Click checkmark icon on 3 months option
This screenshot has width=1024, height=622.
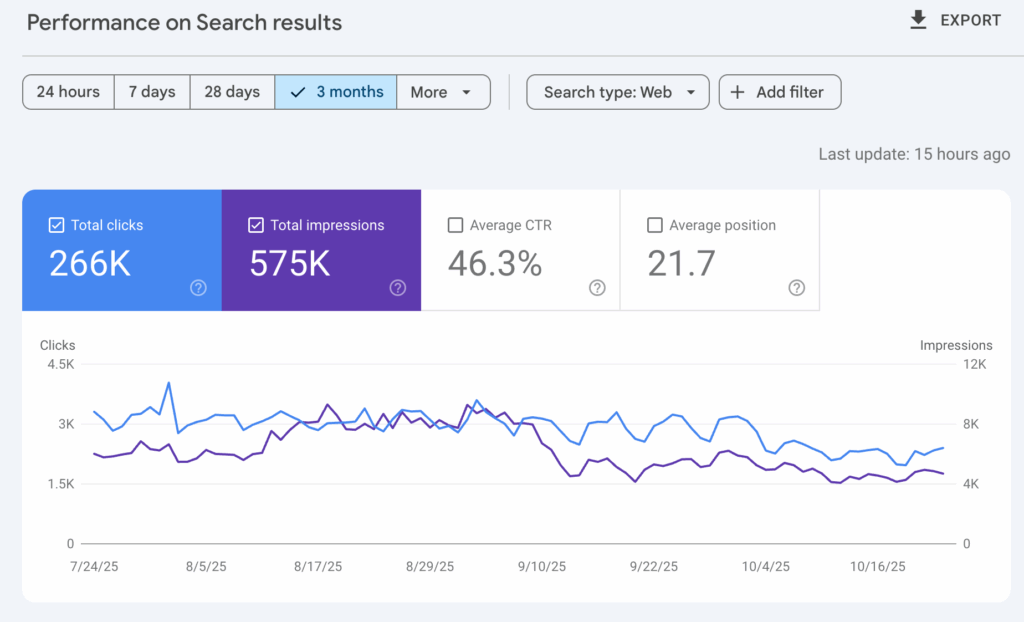298,92
